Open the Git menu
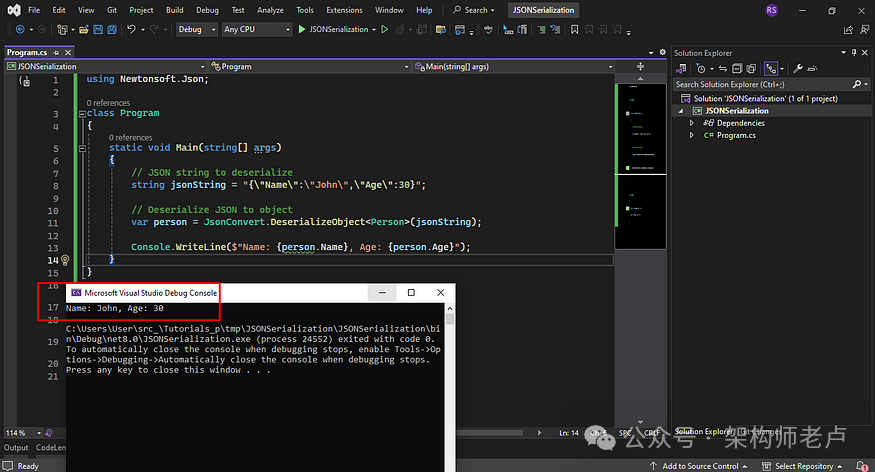The height and width of the screenshot is (472, 875). (x=112, y=10)
